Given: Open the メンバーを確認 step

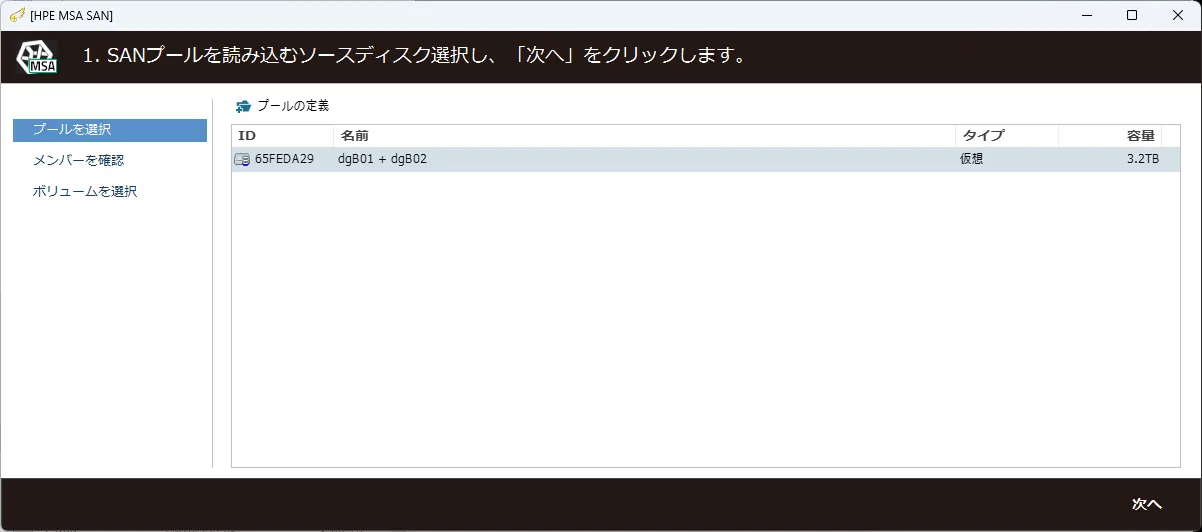Looking at the screenshot, I should tap(78, 160).
